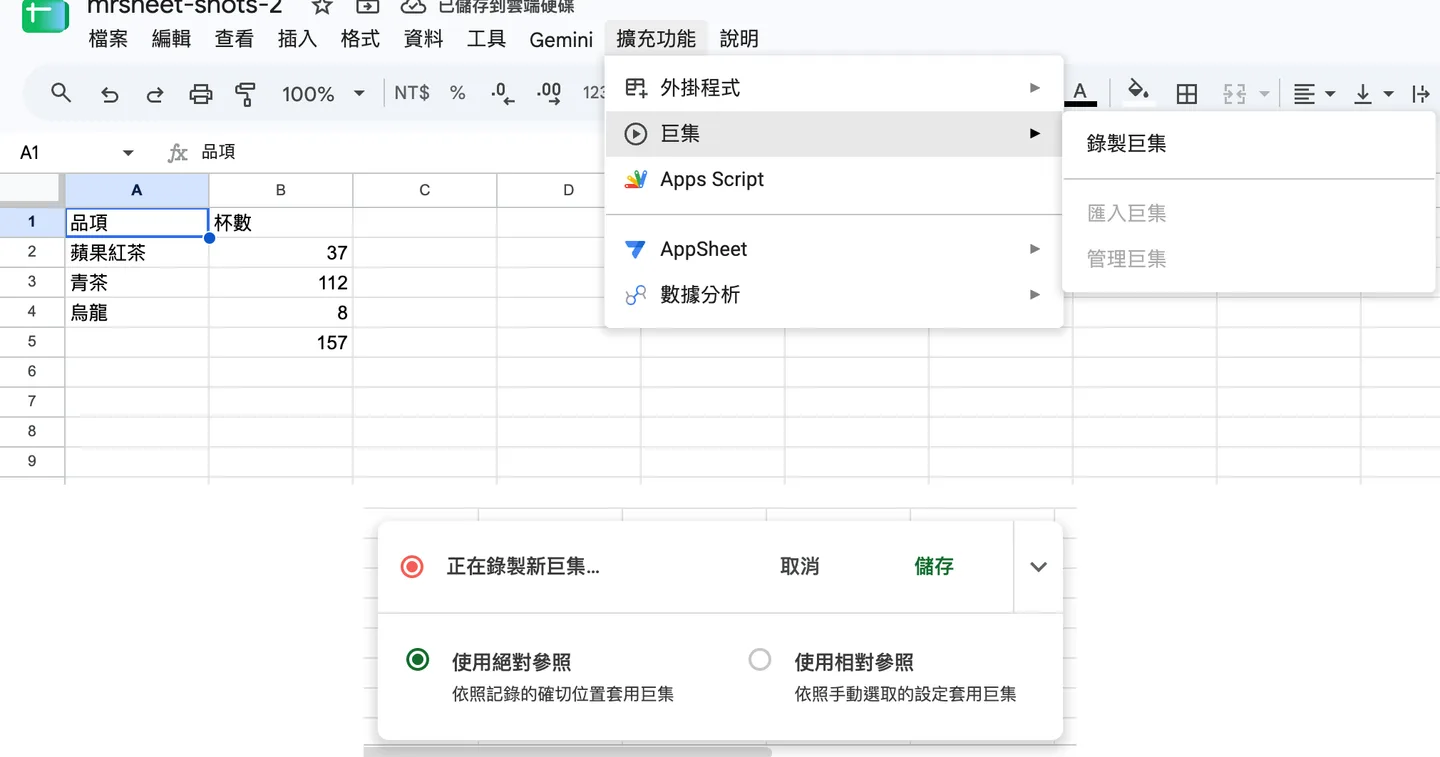The image size is (1440, 757).
Task: Open the 100% zoom dropdown
Action: tap(323, 94)
